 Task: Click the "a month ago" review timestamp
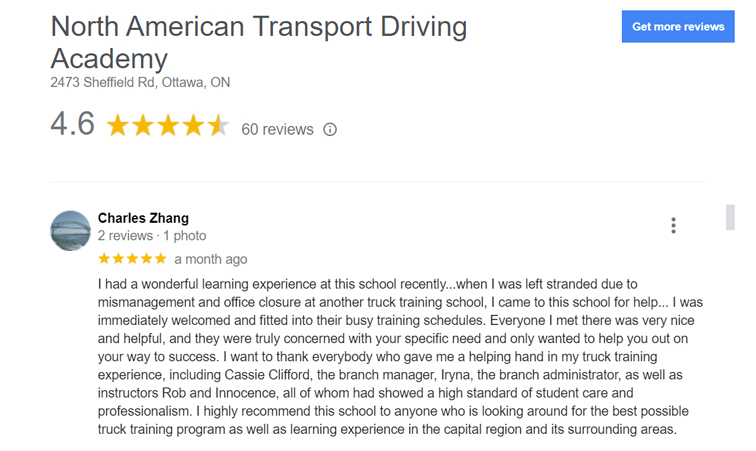210,259
